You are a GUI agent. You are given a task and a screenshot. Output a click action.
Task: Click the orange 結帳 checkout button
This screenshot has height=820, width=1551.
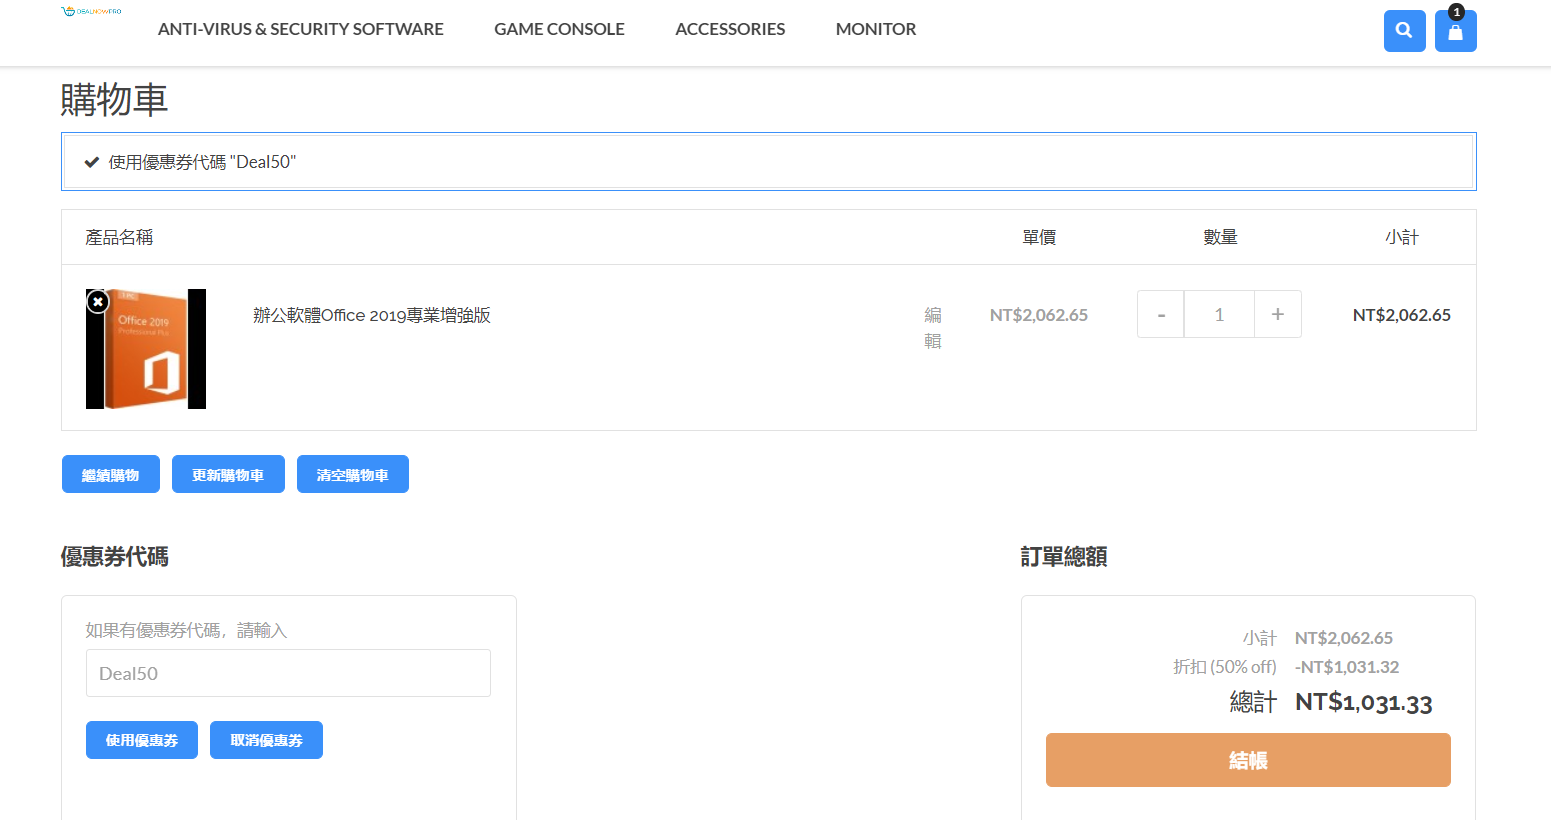point(1248,760)
